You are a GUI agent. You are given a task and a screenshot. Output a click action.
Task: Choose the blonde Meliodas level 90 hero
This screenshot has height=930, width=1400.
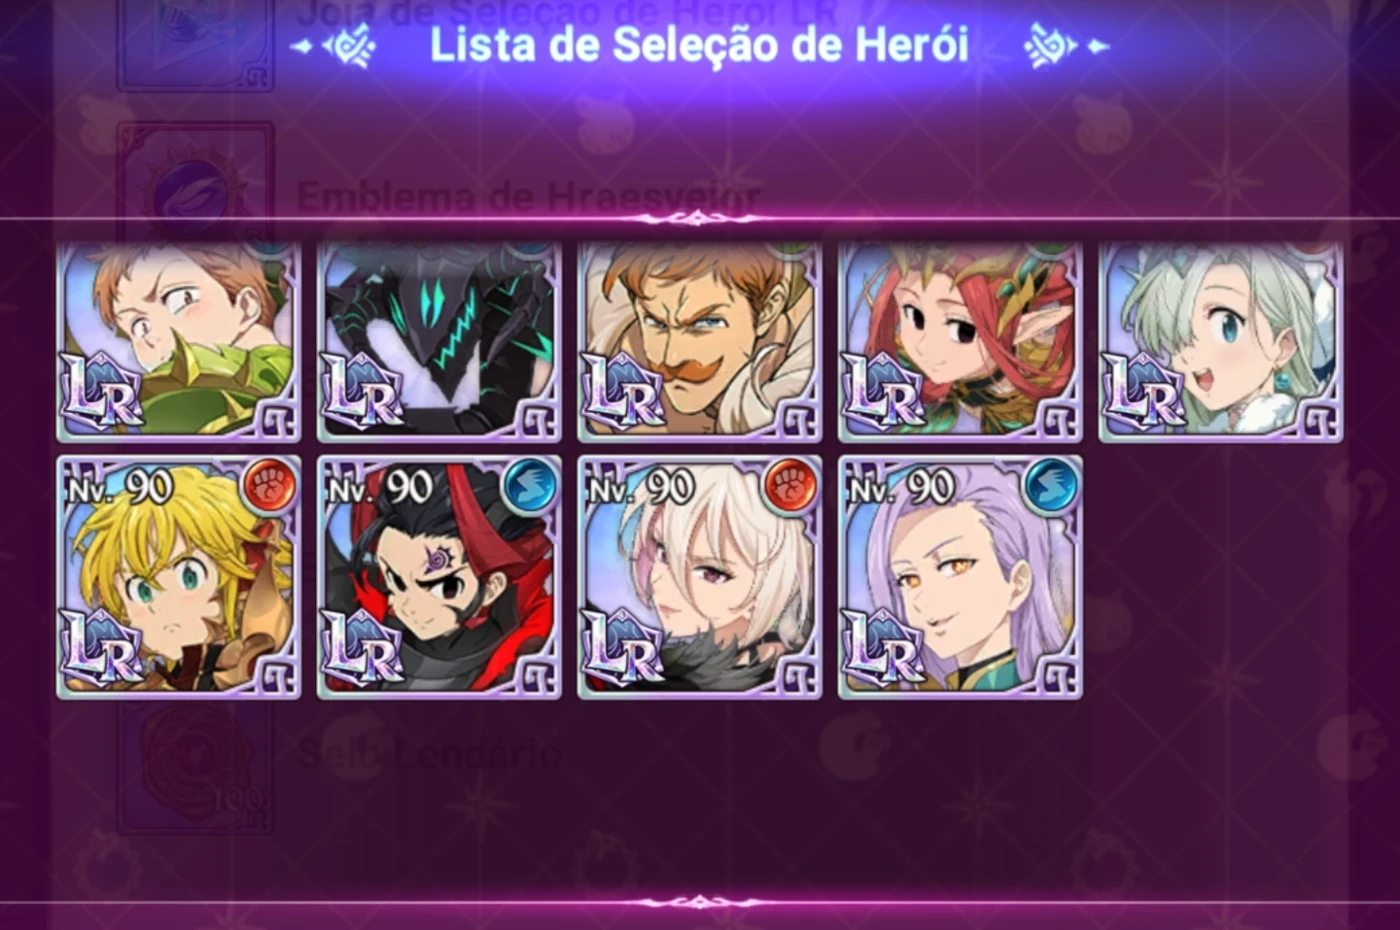click(179, 577)
